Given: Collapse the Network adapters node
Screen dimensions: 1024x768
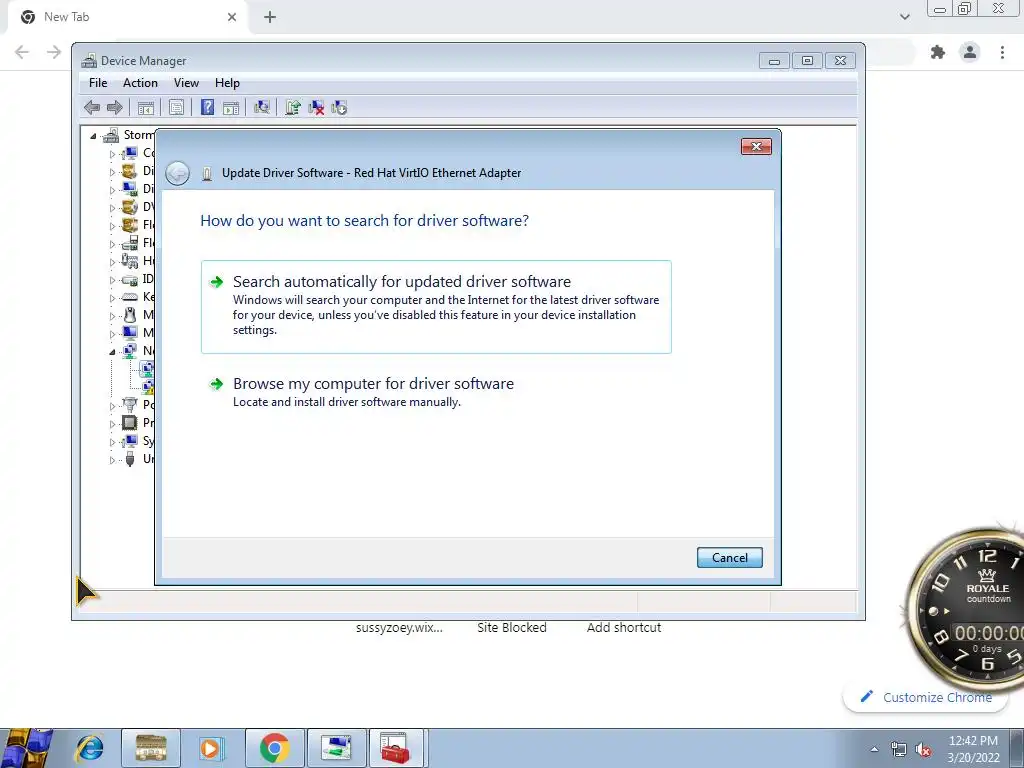Looking at the screenshot, I should click(x=112, y=352).
